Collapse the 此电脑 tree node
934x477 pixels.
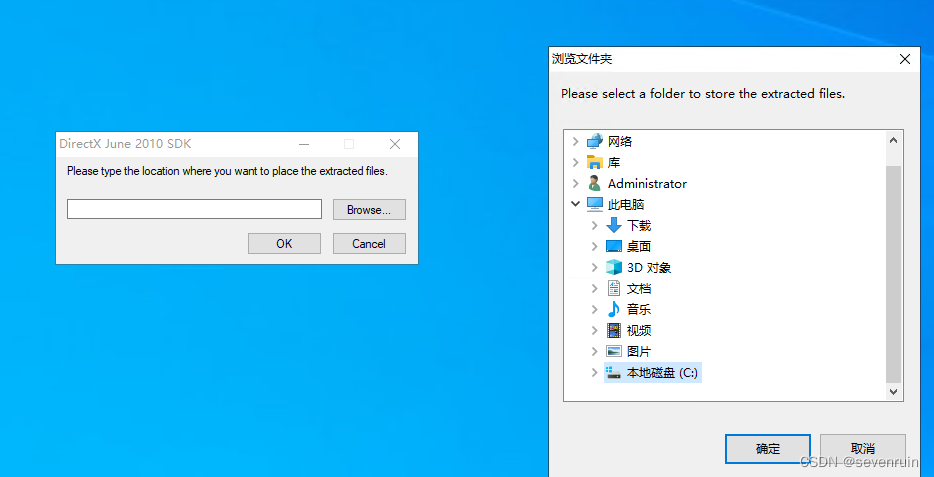click(575, 204)
